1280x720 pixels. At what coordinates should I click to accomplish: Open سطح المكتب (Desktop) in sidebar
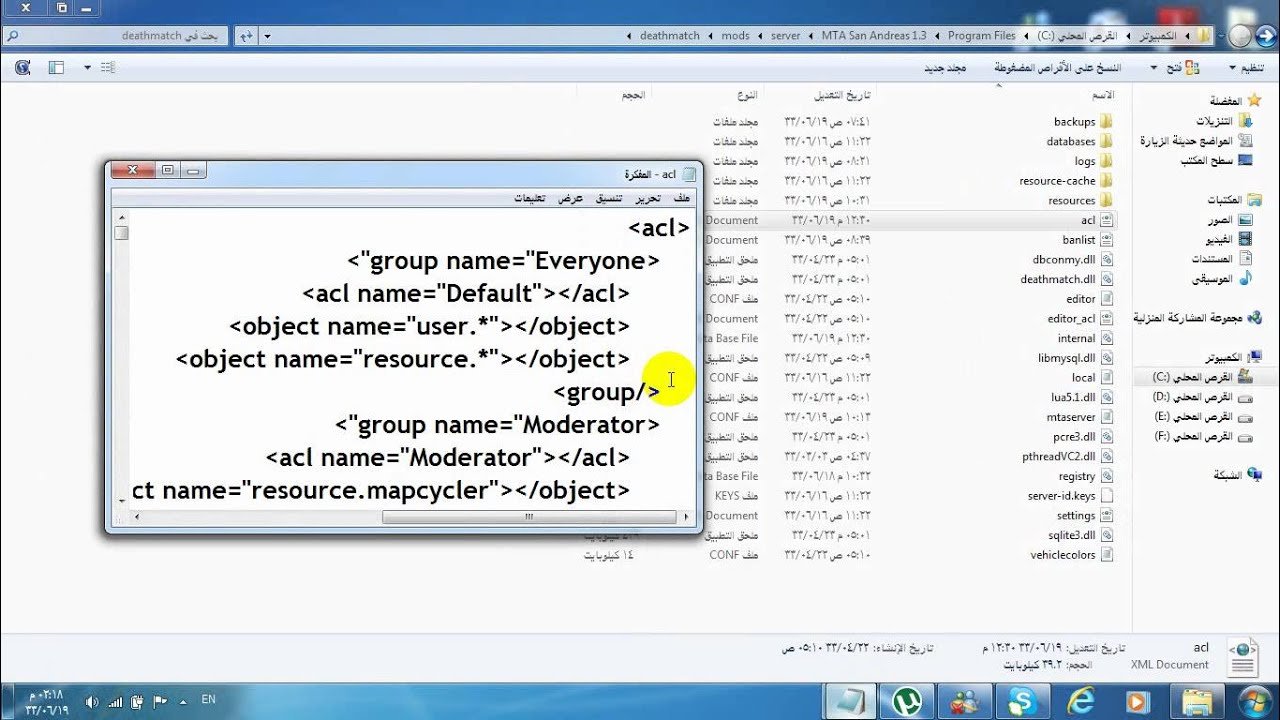pyautogui.click(x=1217, y=160)
